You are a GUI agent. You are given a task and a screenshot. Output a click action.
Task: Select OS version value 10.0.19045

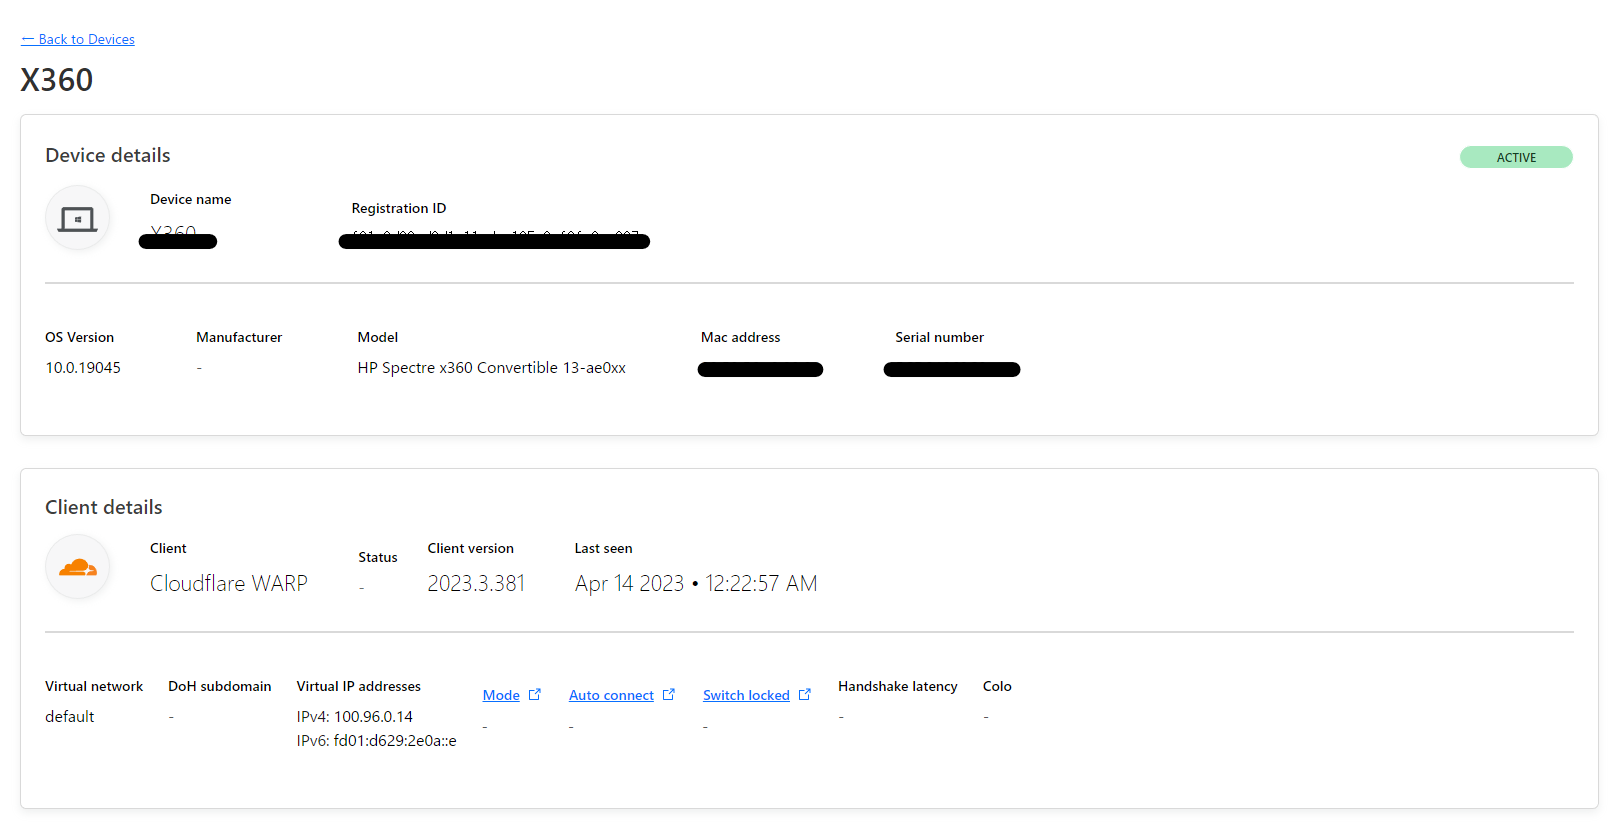83,368
